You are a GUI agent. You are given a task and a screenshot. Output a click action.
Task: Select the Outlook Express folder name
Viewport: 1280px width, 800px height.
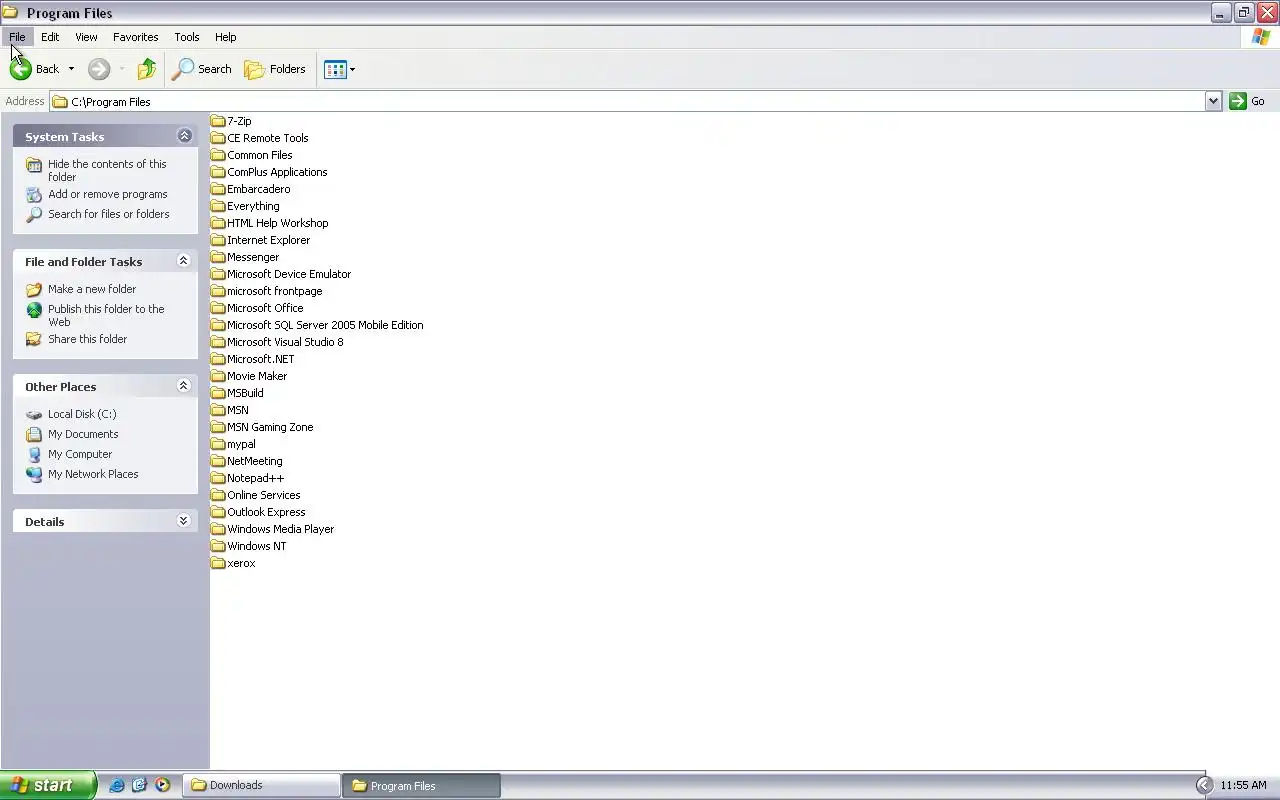click(266, 512)
